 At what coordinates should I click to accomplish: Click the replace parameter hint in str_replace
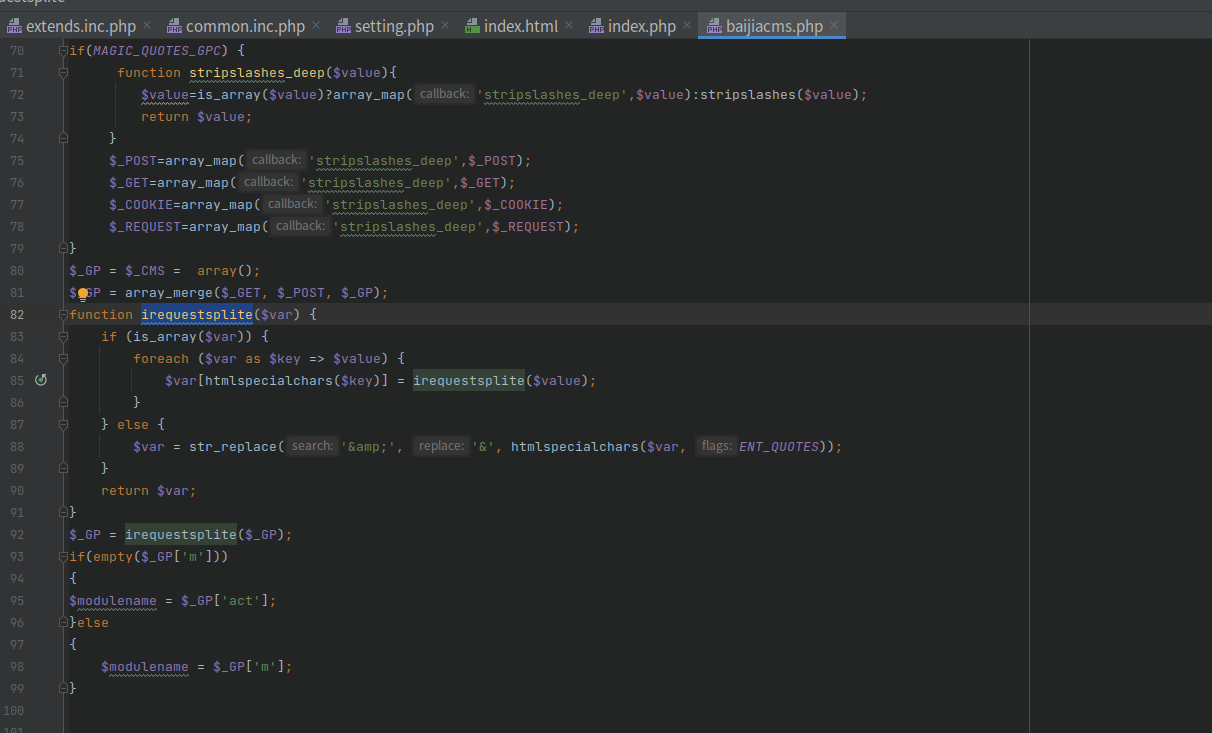[x=441, y=446]
